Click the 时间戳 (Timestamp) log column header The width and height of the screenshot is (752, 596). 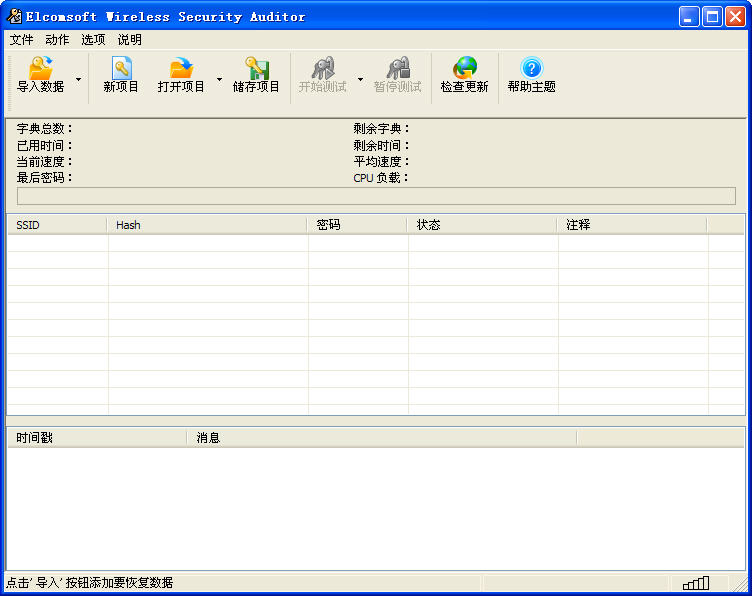pos(96,437)
